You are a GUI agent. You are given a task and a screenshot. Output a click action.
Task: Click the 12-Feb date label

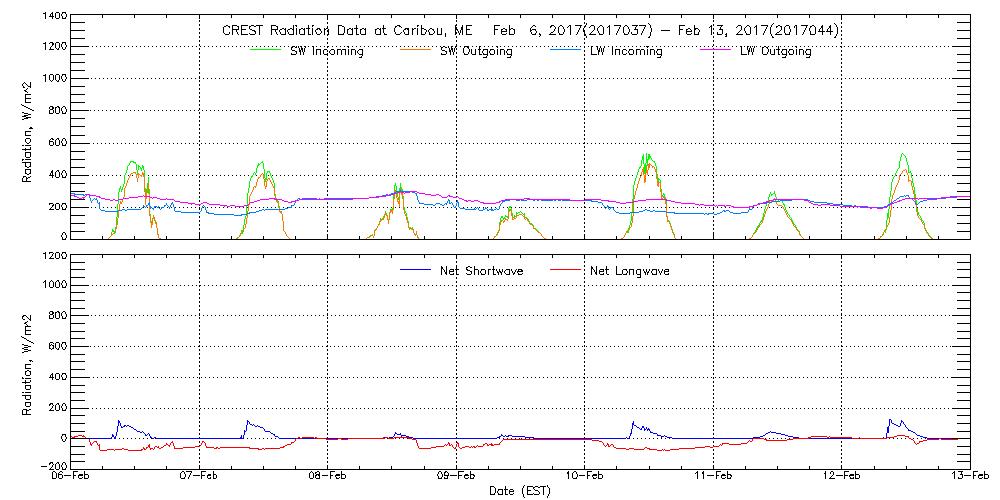click(x=841, y=476)
